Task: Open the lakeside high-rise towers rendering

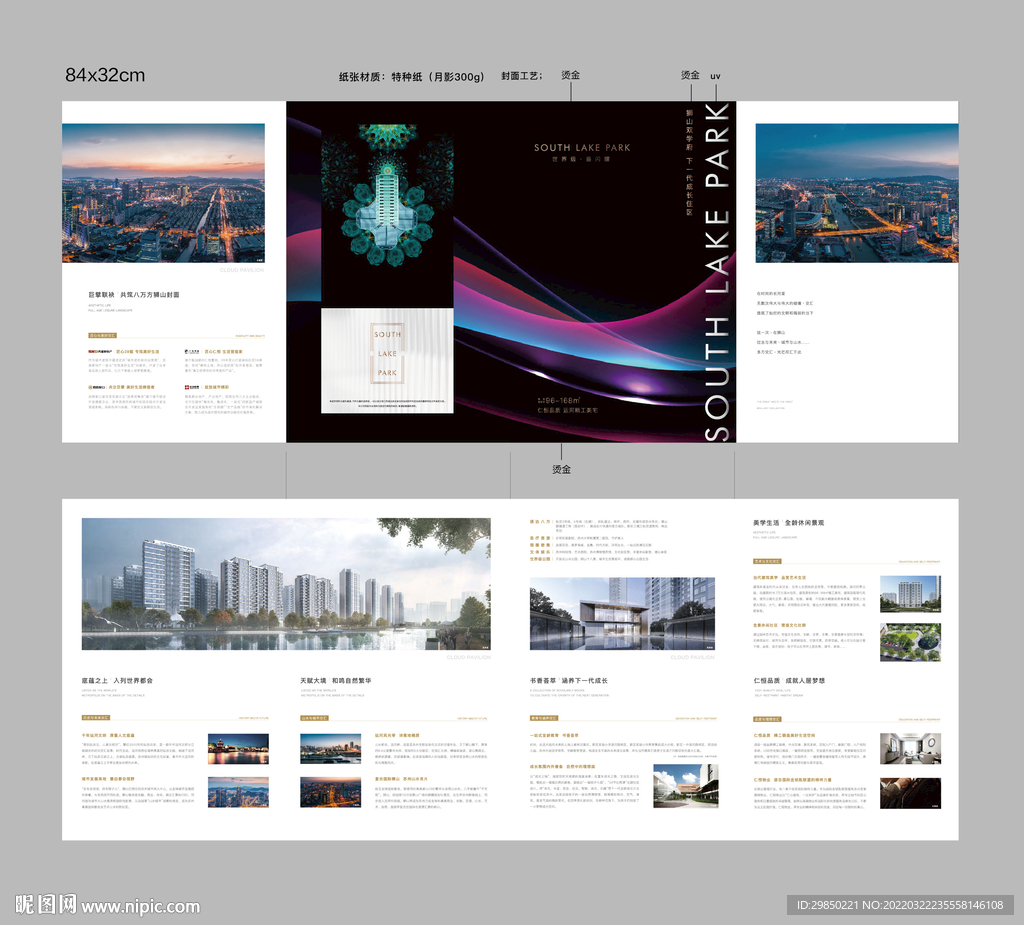Action: click(286, 584)
